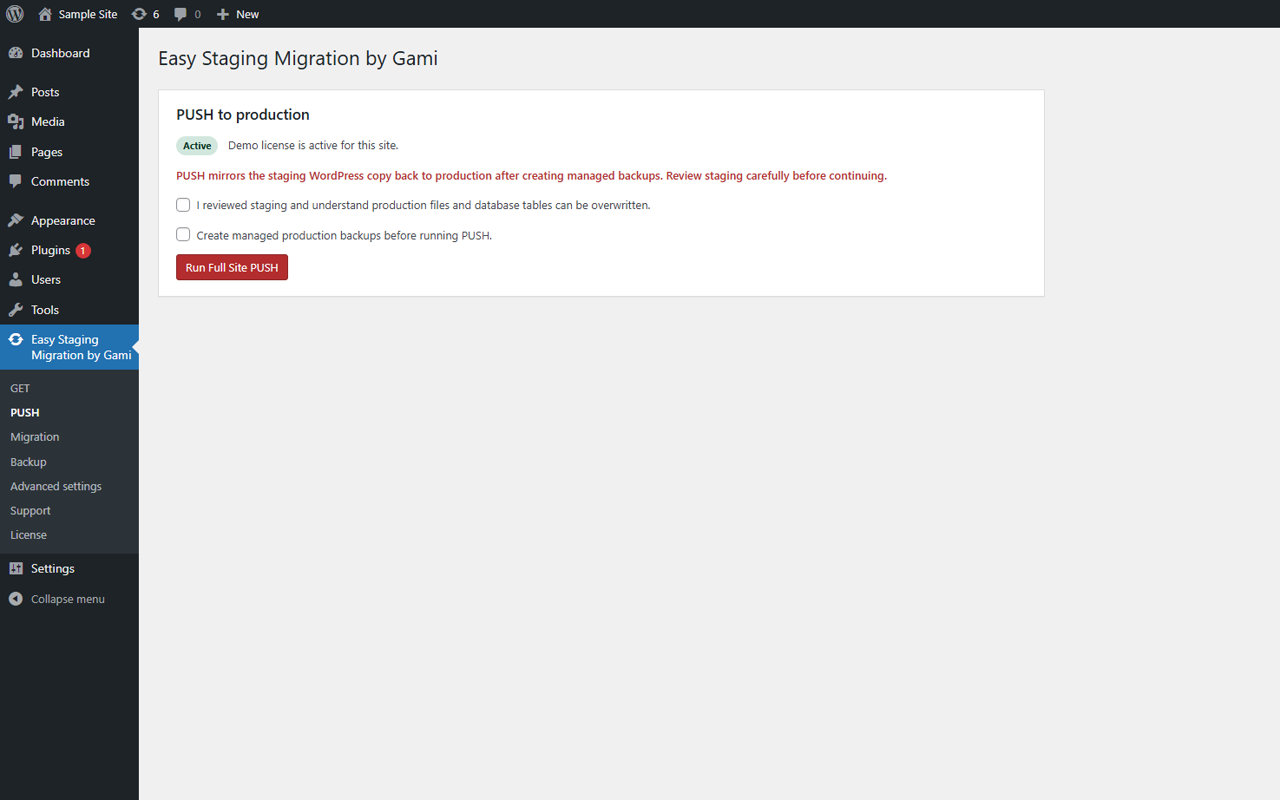1280x800 pixels.
Task: Click the Plugins plug icon
Action: [16, 250]
